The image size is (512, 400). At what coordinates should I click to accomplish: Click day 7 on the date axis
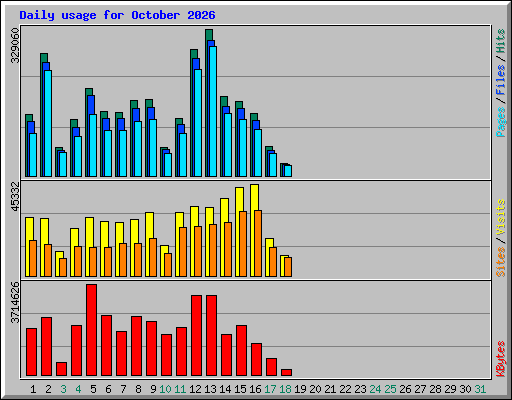click(x=123, y=389)
